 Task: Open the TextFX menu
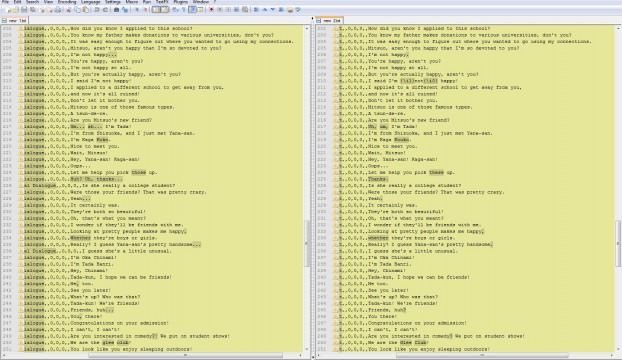pyautogui.click(x=162, y=2)
